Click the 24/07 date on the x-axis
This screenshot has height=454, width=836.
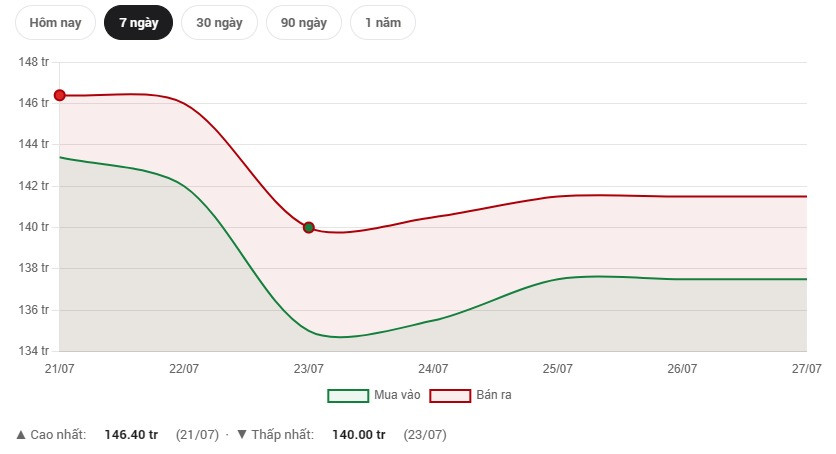click(433, 369)
